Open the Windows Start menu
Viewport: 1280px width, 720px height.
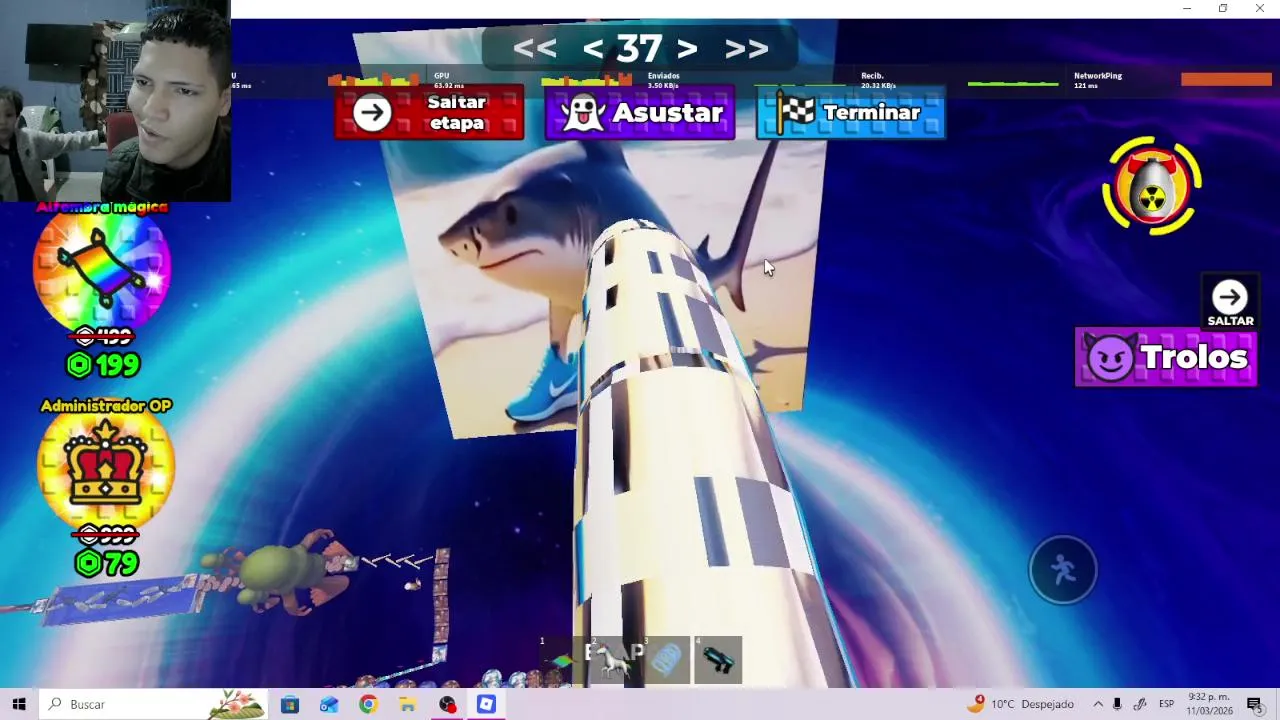coord(19,704)
